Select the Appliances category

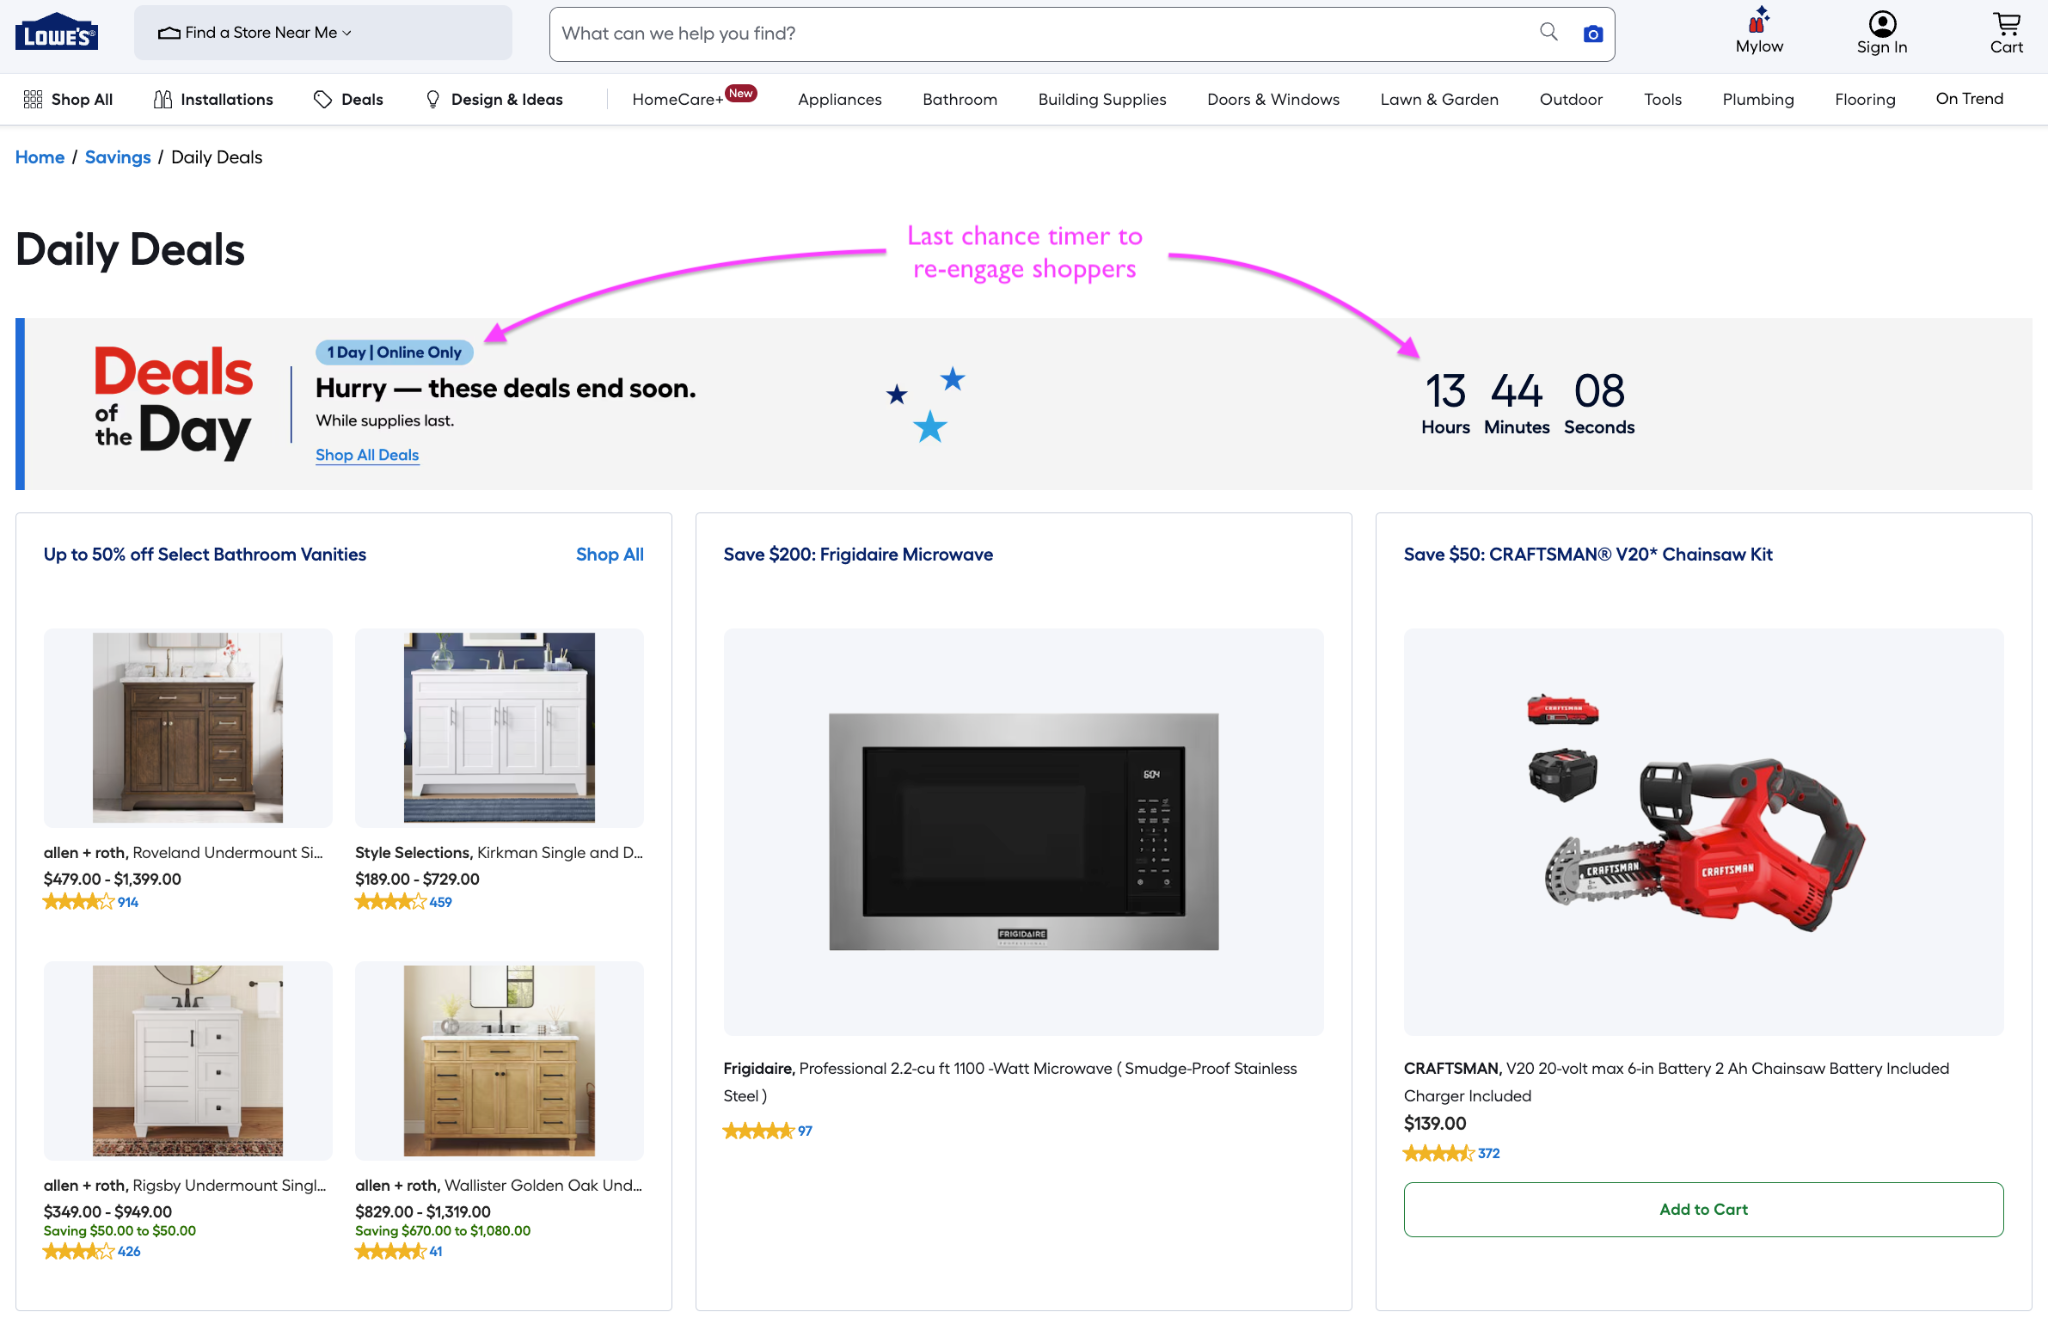click(x=840, y=99)
